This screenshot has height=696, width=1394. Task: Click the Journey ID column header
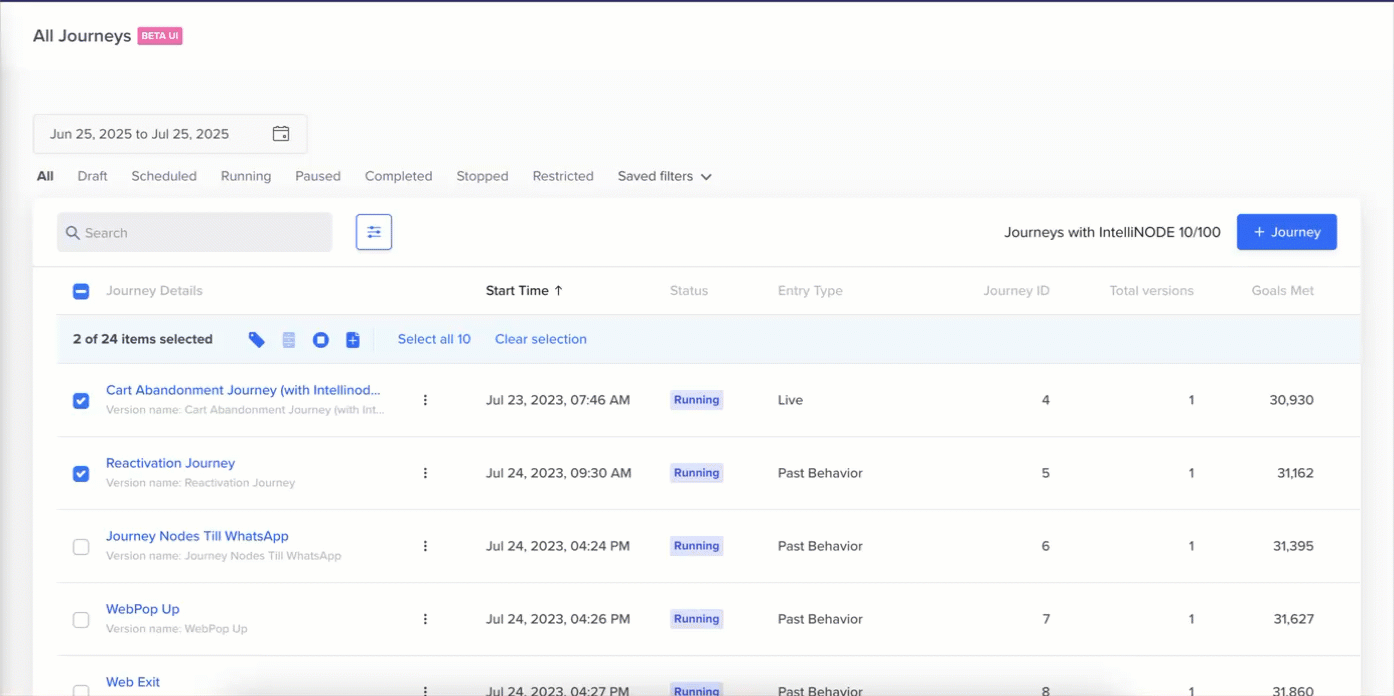[x=1016, y=291]
